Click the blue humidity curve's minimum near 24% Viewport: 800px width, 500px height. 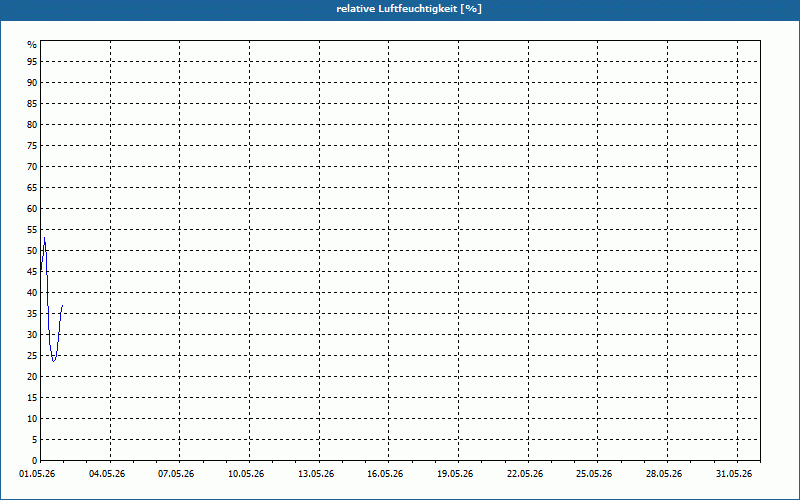pyautogui.click(x=54, y=361)
